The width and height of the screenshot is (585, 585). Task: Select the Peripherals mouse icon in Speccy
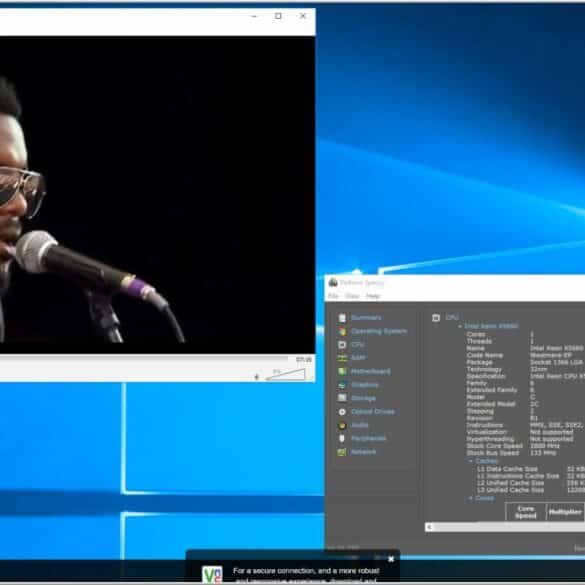342,438
